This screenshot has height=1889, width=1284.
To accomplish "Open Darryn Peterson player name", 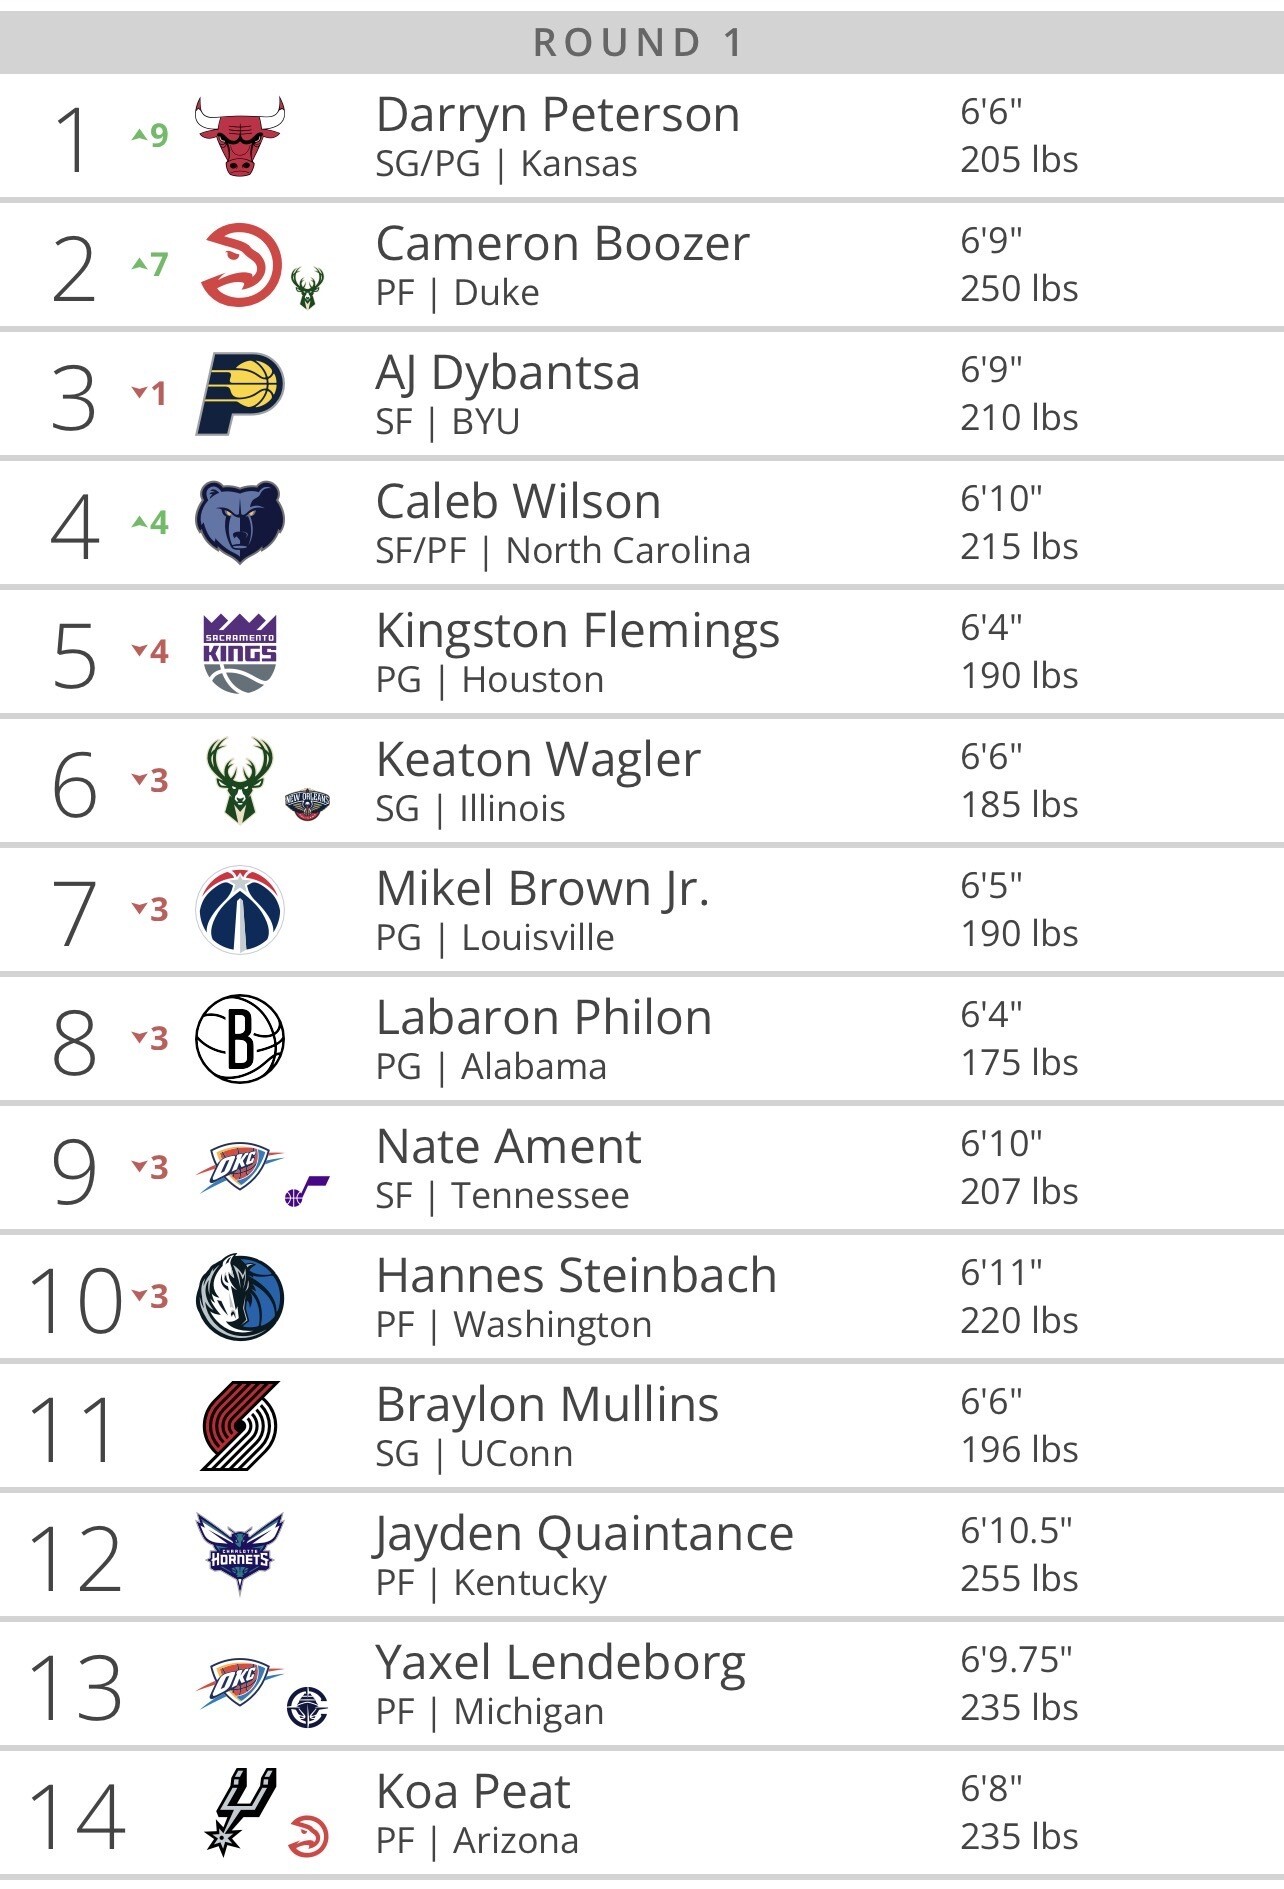I will (x=558, y=115).
